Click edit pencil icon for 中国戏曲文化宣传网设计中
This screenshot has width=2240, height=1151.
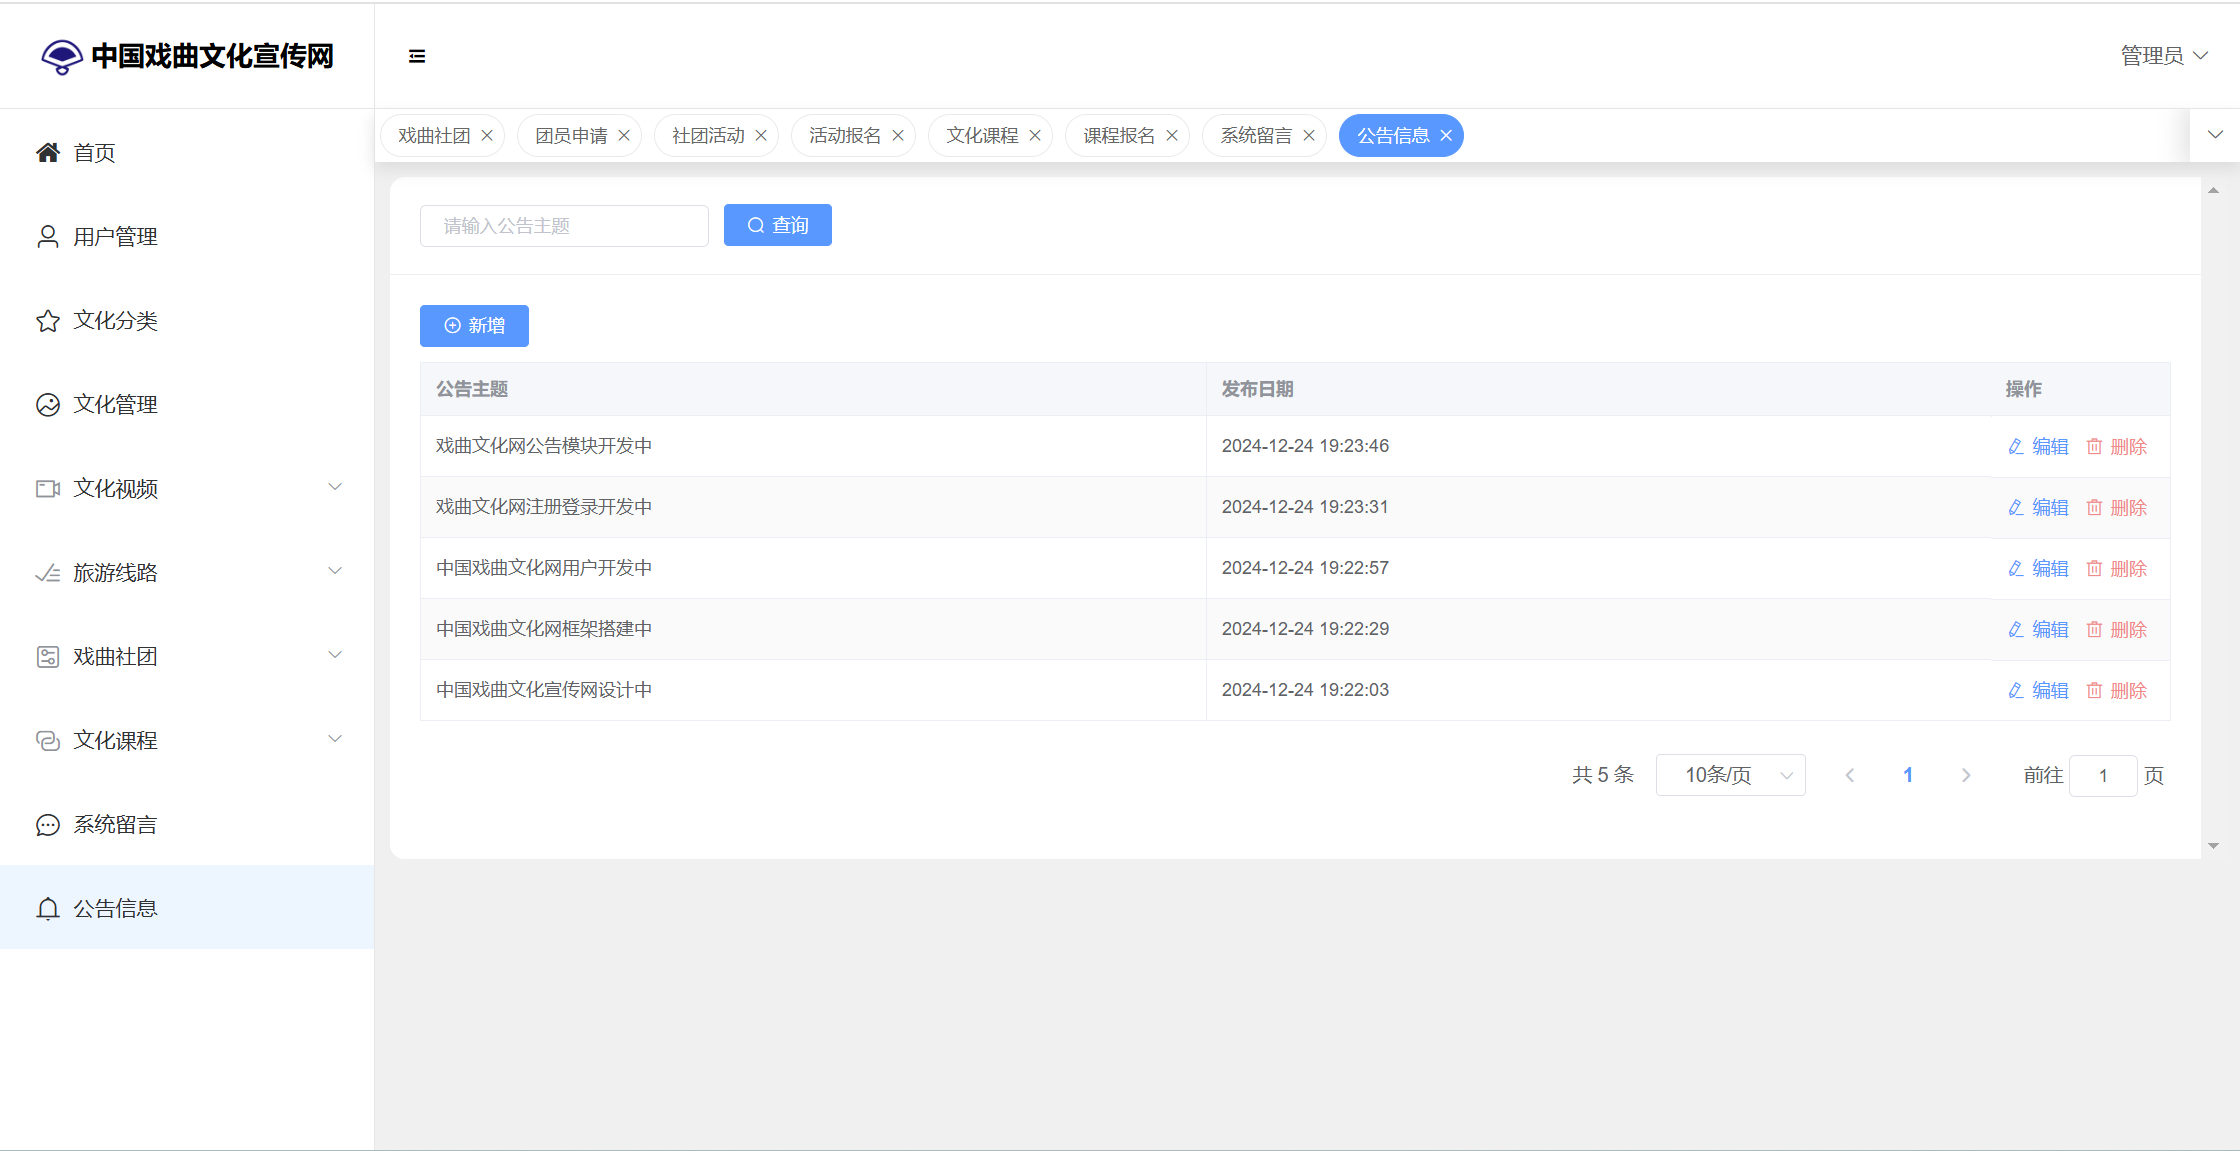pyautogui.click(x=2016, y=690)
